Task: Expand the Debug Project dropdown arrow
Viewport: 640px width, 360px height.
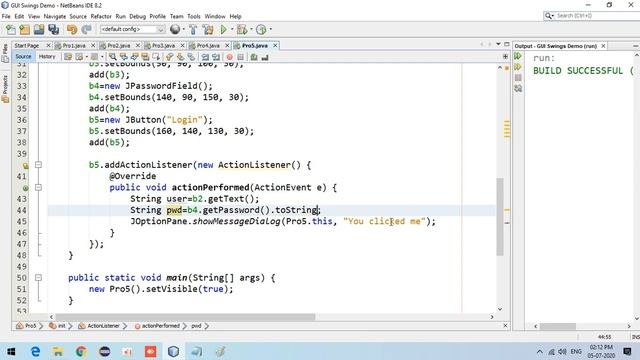Action: [x=250, y=29]
